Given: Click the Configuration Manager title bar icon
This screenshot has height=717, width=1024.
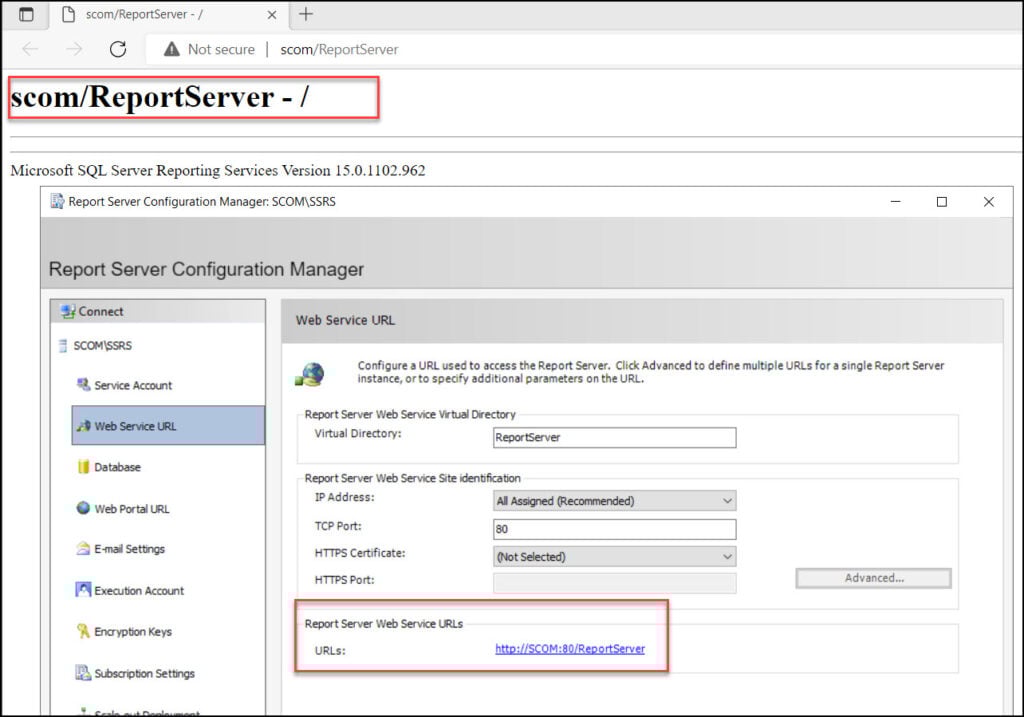Looking at the screenshot, I should point(57,201).
